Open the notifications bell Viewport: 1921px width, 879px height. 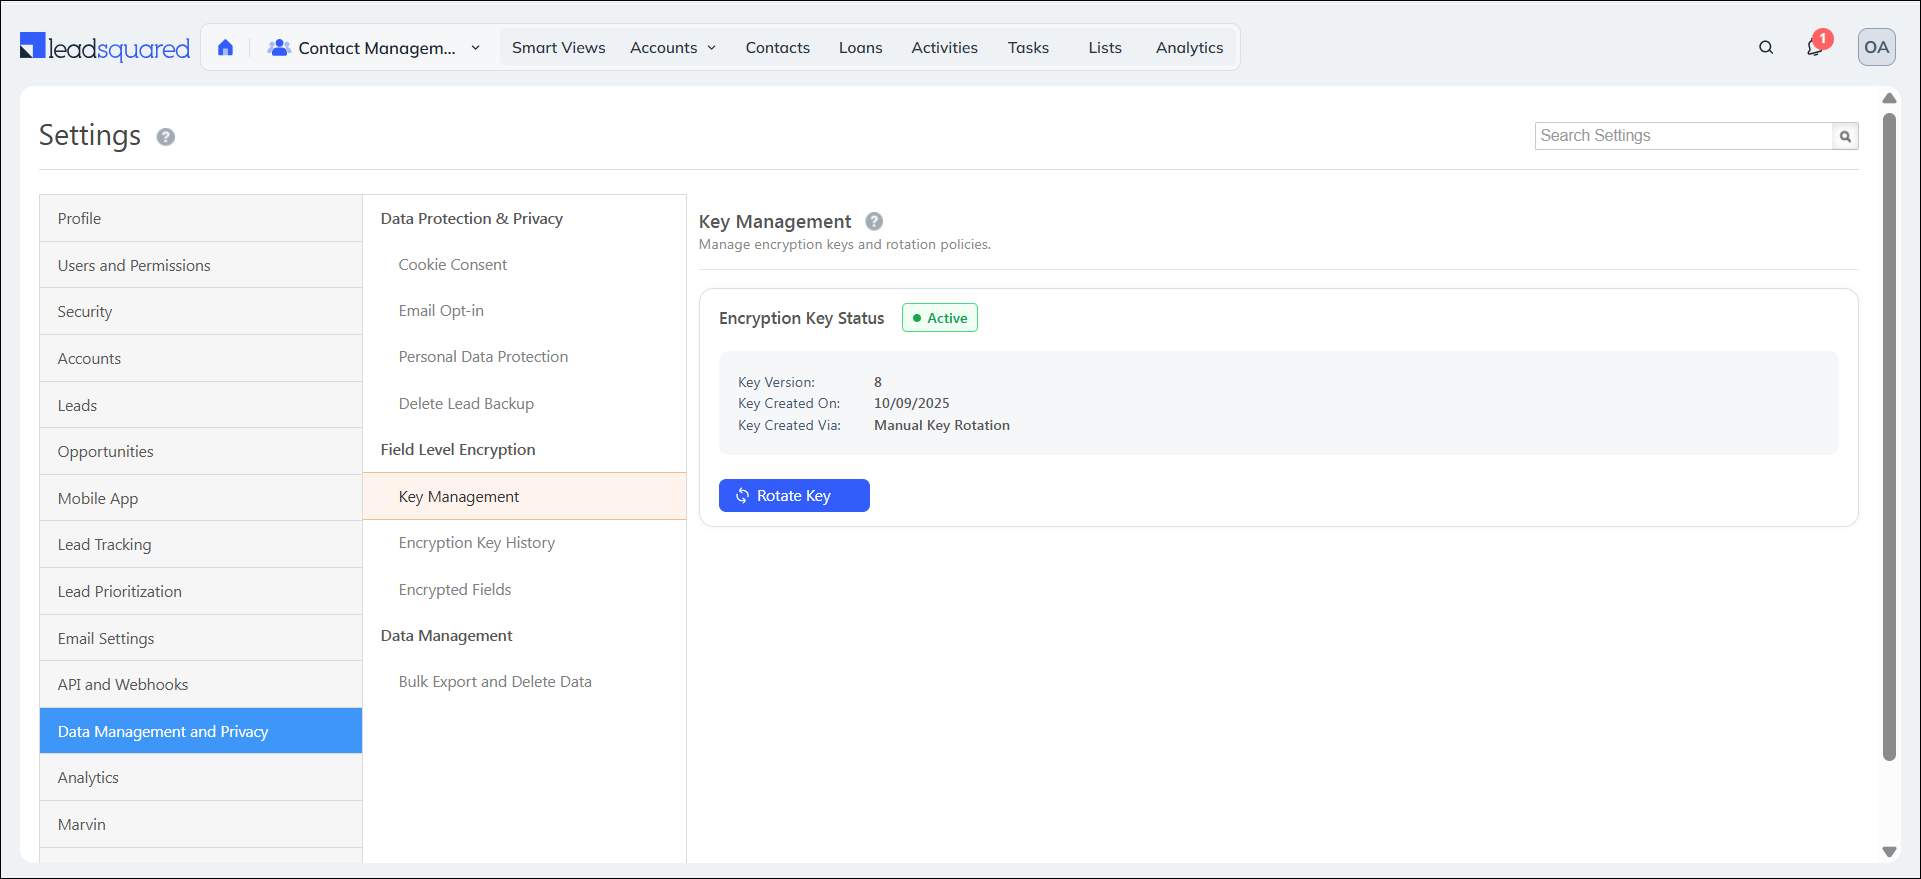(1815, 47)
